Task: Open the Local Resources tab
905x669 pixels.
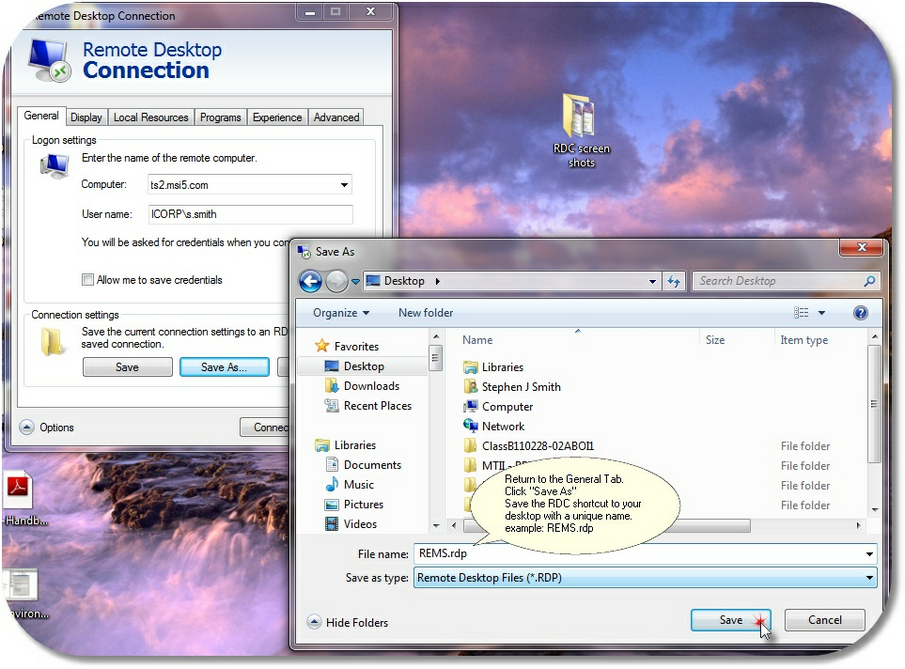Action: 150,117
